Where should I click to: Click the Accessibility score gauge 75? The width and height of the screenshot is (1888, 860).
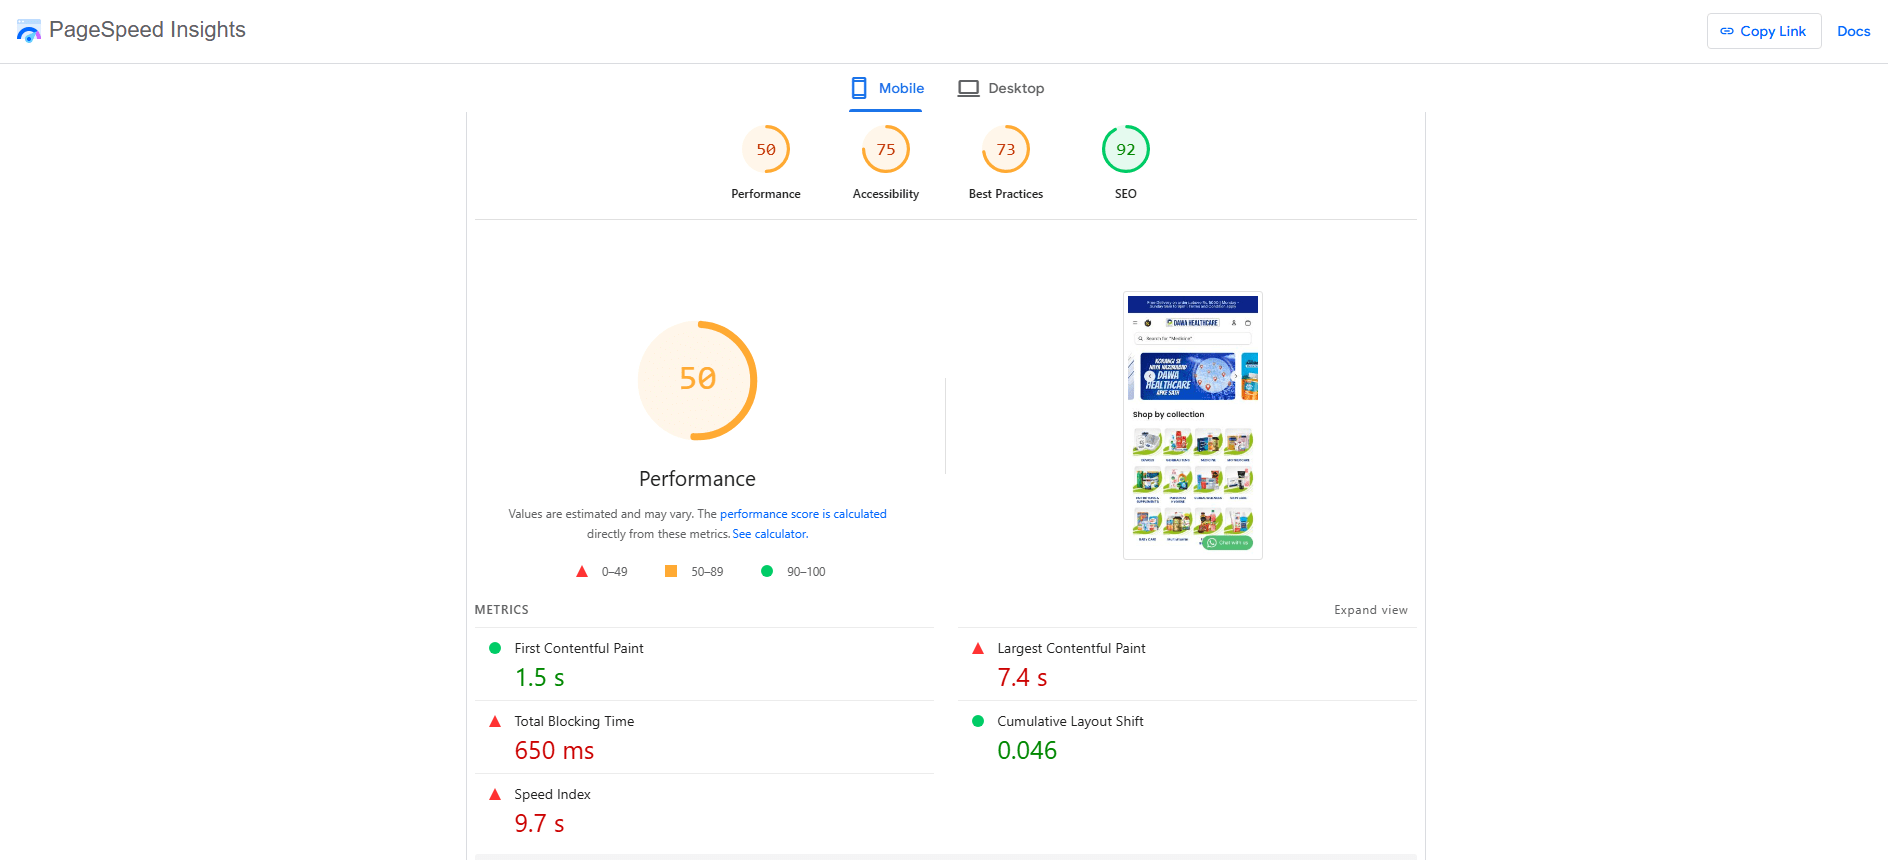coord(885,150)
